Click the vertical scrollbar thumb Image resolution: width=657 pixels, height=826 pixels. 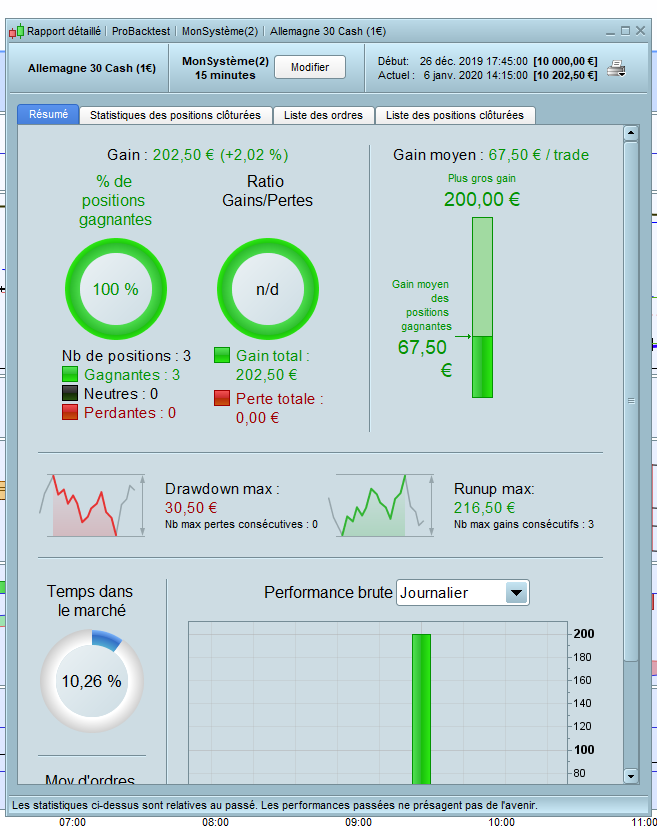[631, 400]
